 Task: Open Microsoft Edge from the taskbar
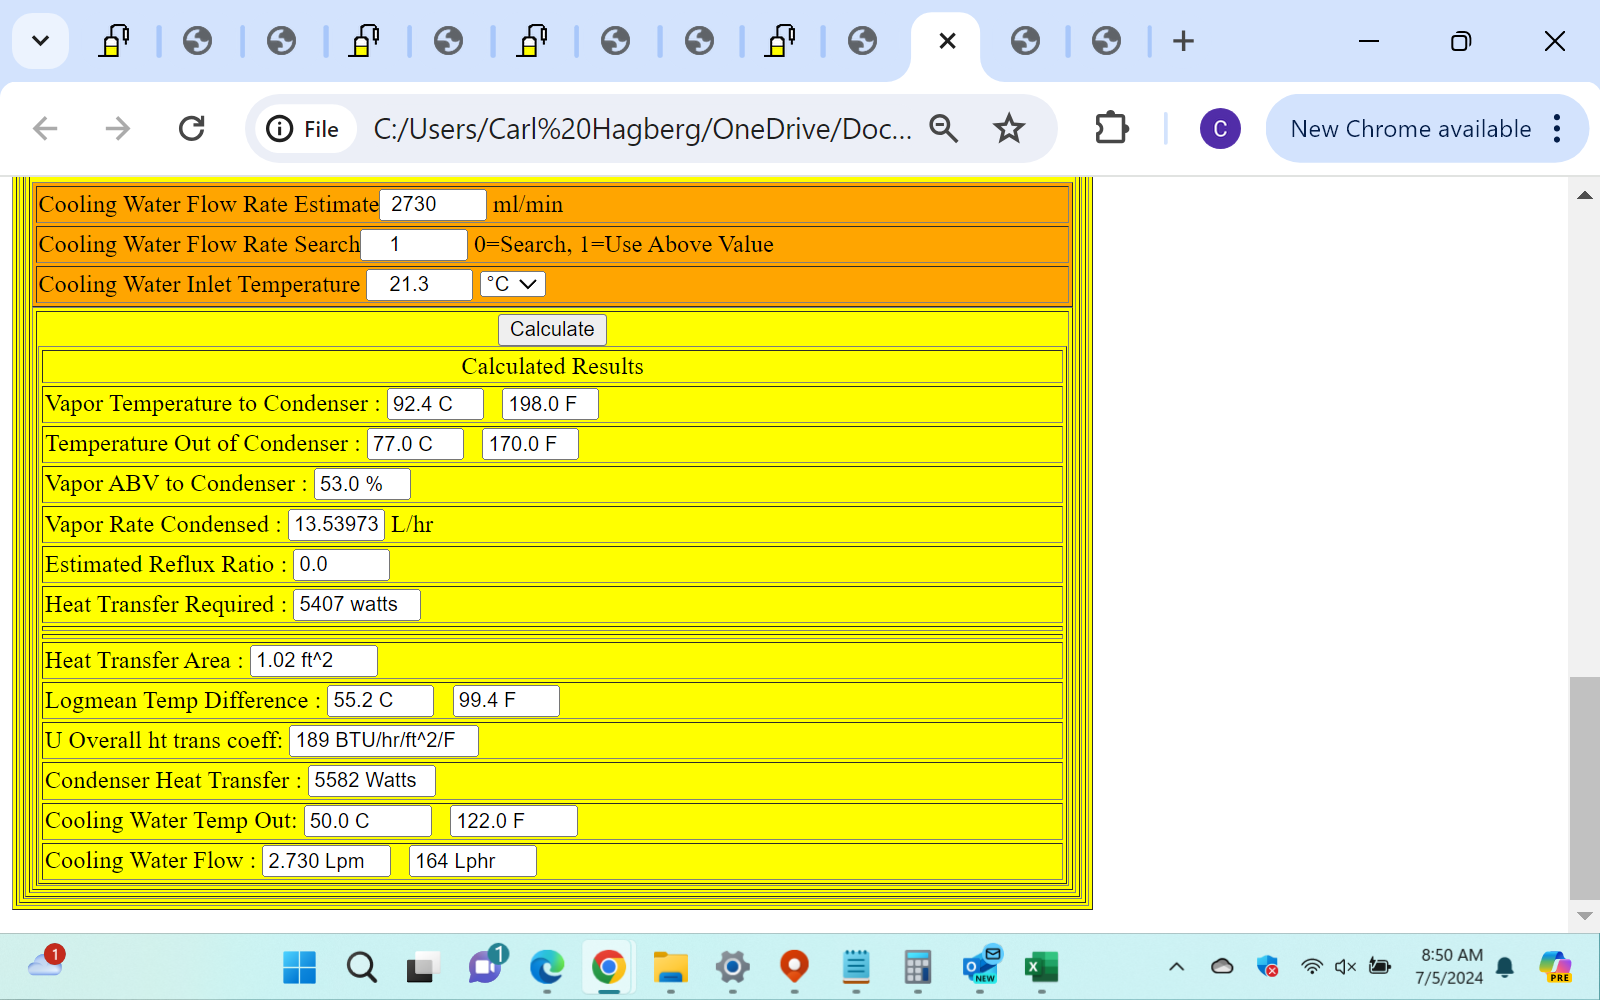[547, 967]
